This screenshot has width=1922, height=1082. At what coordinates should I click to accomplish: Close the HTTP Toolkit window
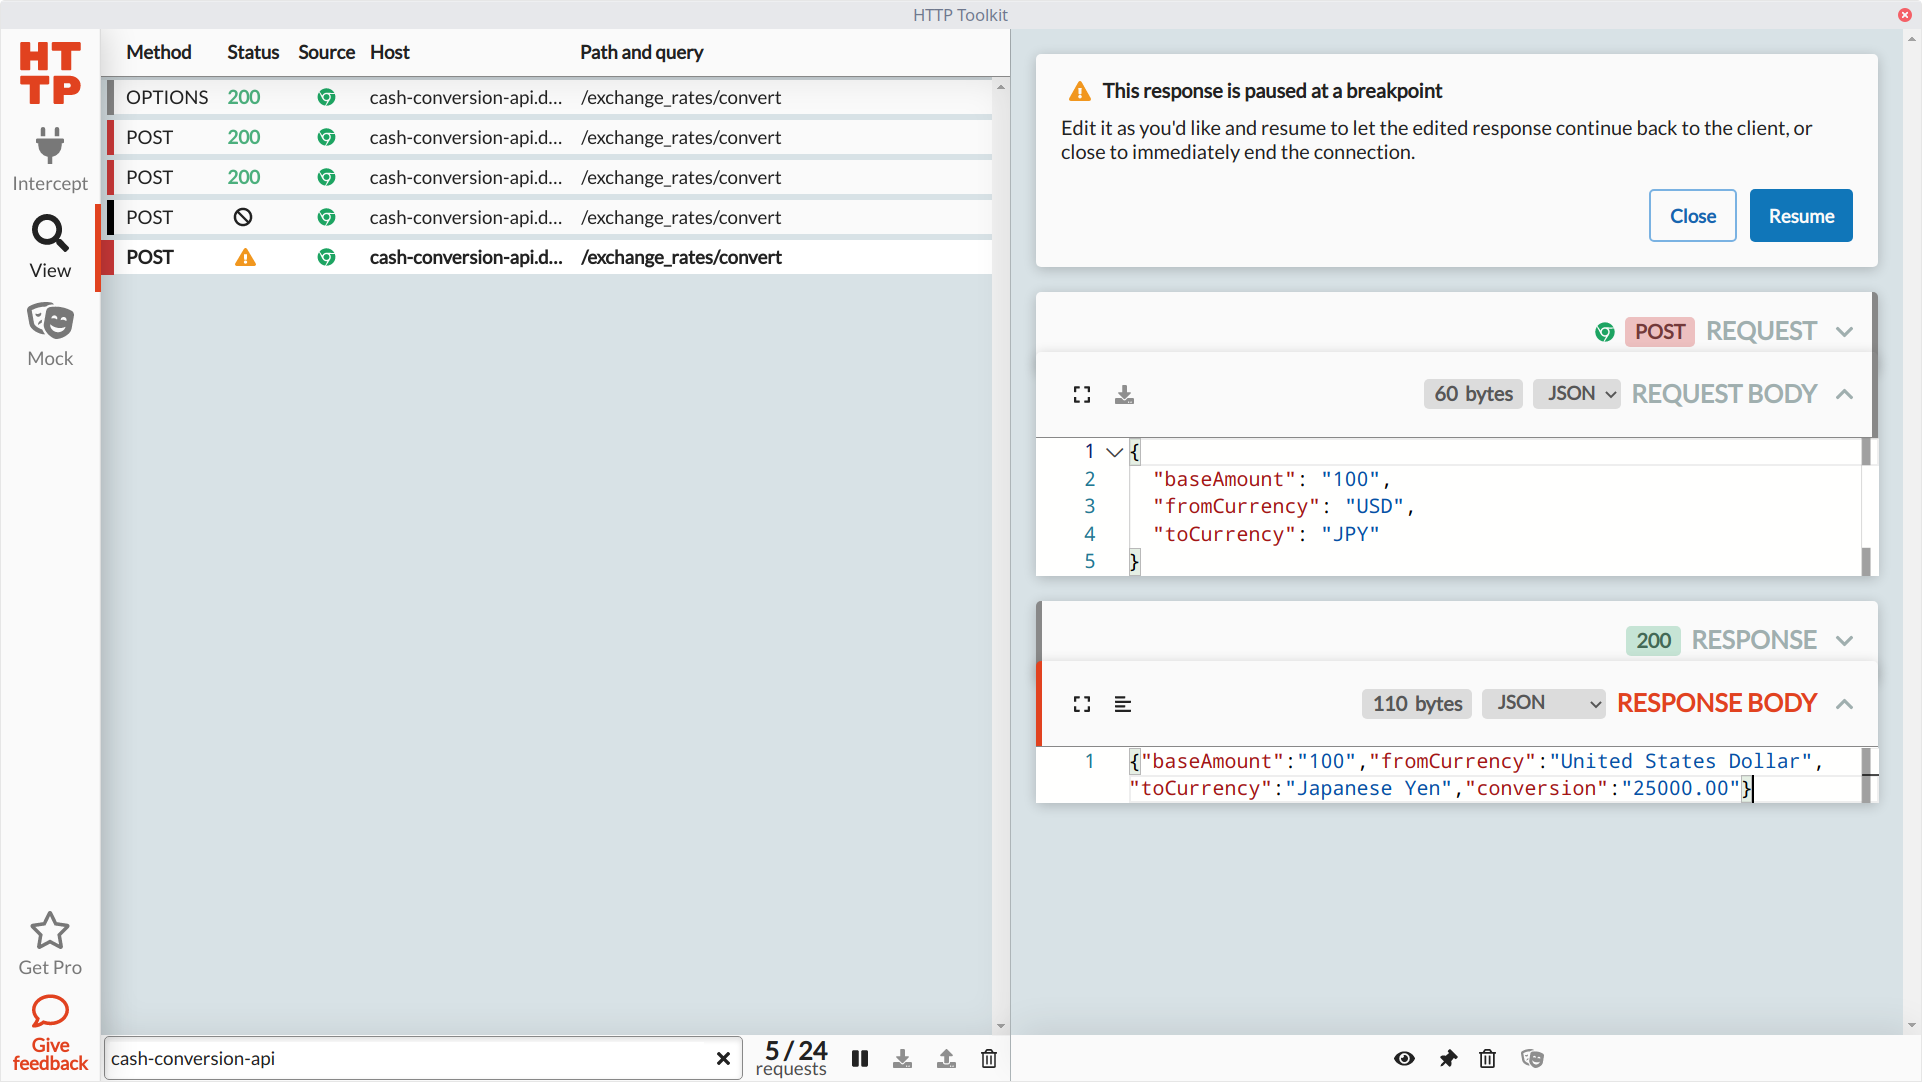(x=1904, y=14)
